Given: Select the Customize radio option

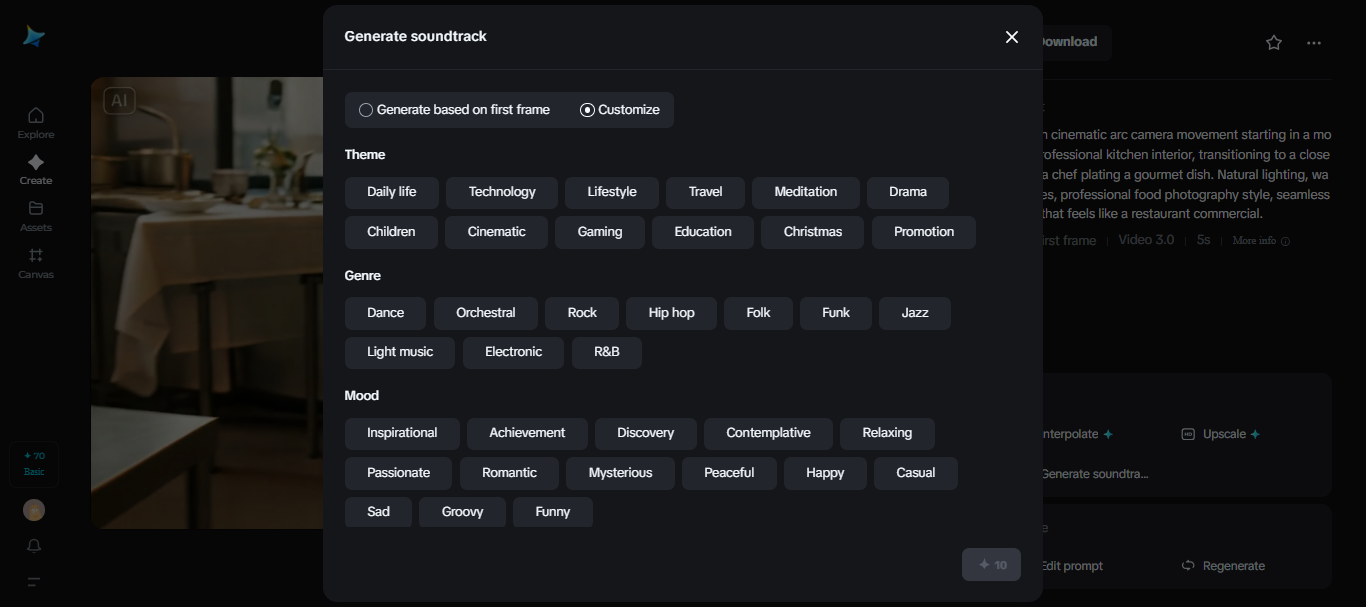Looking at the screenshot, I should [587, 110].
